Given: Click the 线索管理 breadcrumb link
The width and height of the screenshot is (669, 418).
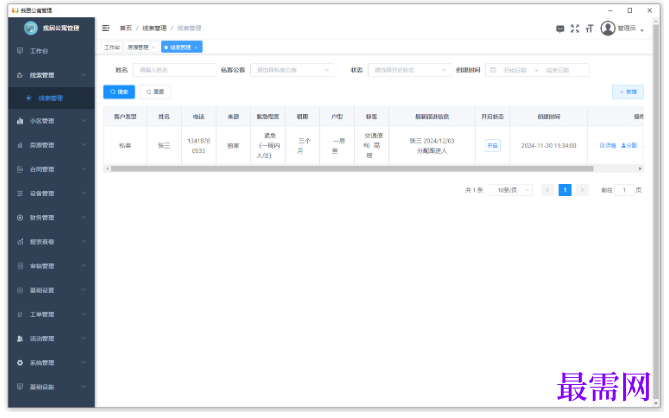Looking at the screenshot, I should (x=154, y=28).
